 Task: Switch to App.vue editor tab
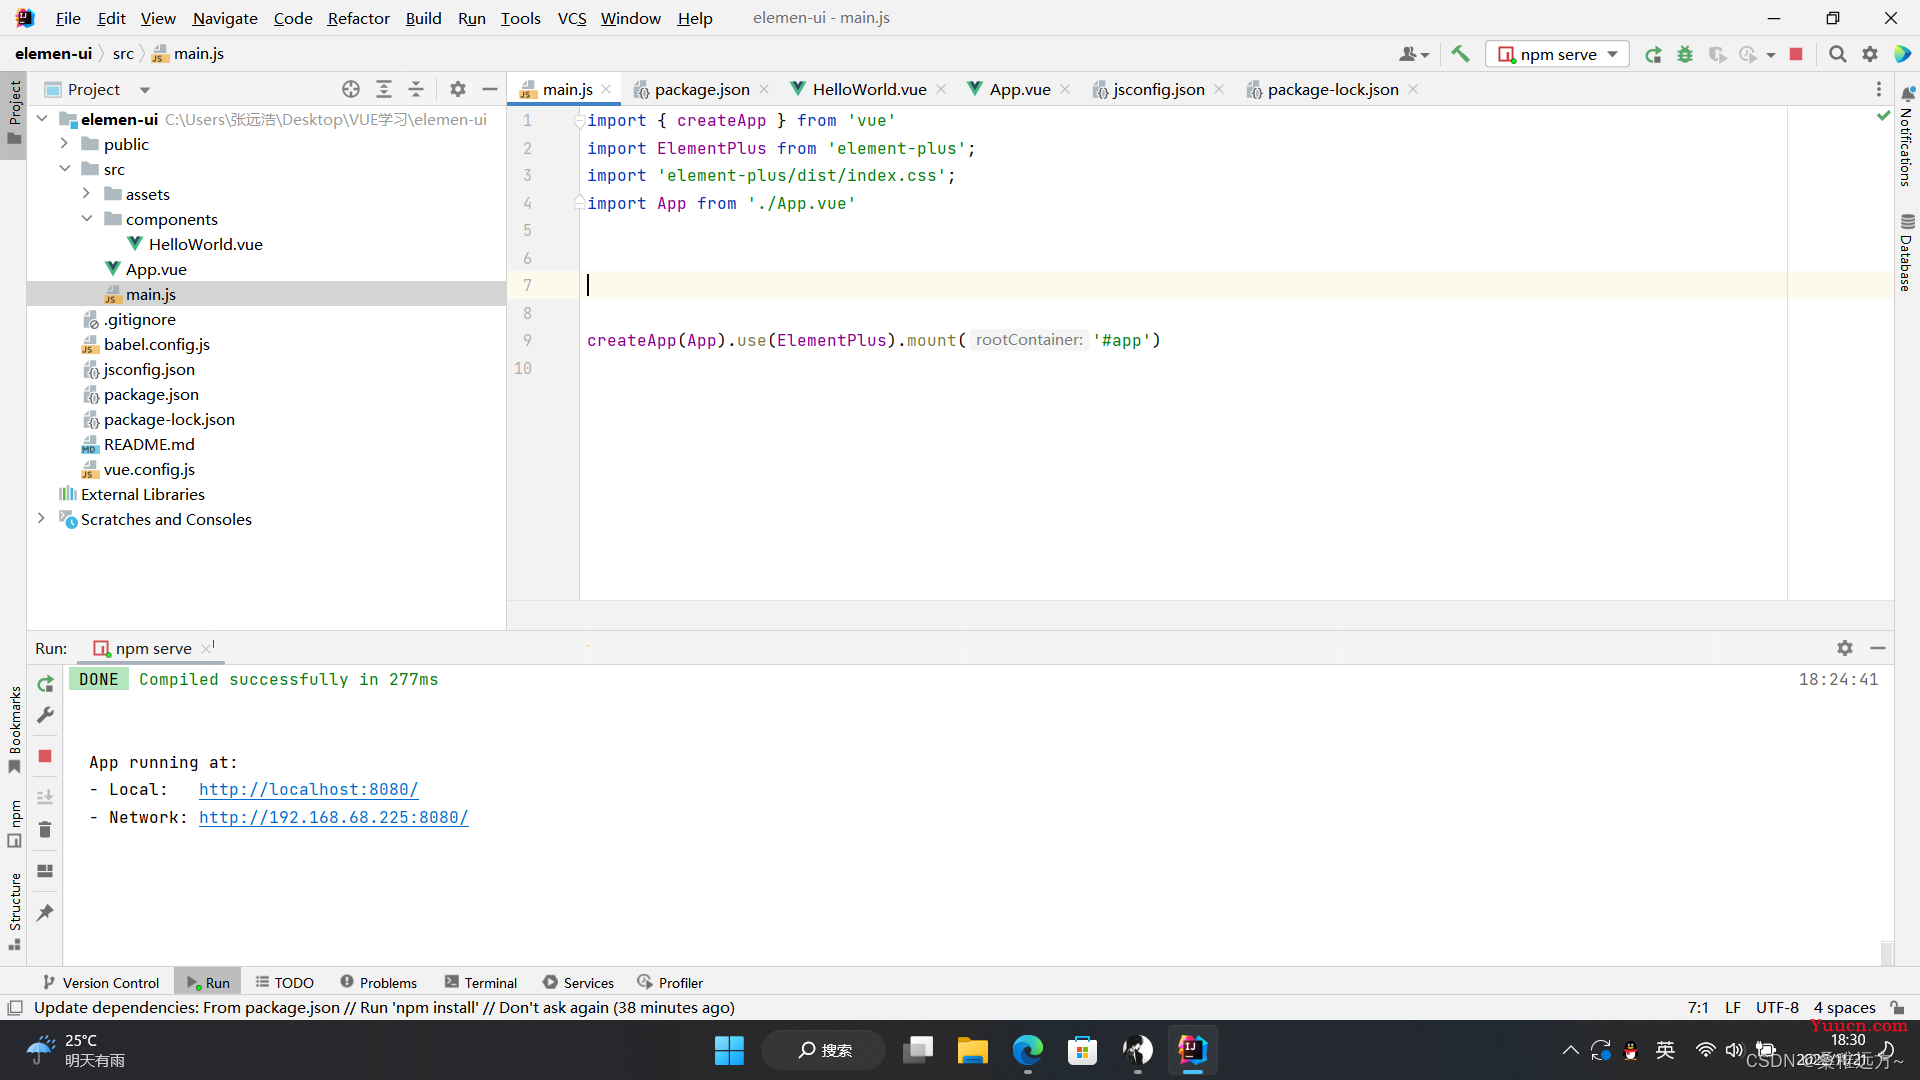click(x=1019, y=89)
